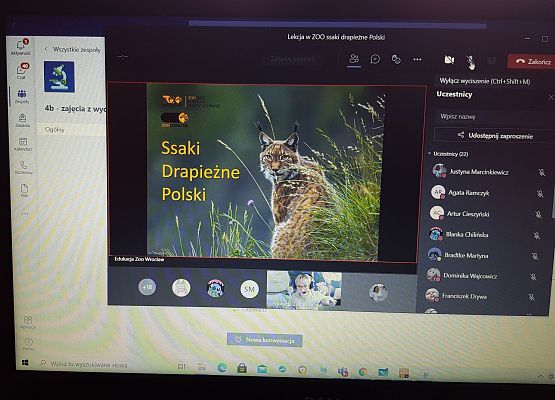
Task: Click the Wpisz nazwę search field
Action: coord(494,116)
